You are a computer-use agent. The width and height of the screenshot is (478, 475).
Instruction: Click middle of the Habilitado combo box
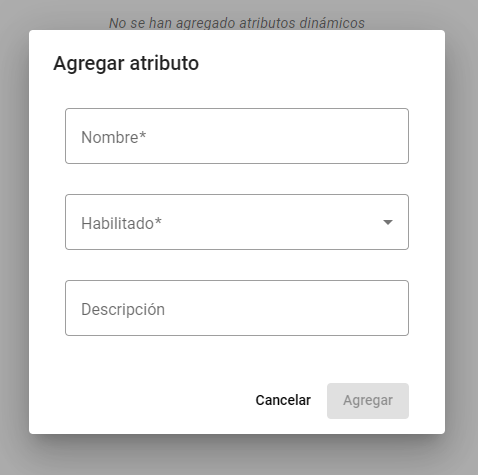pyautogui.click(x=237, y=222)
